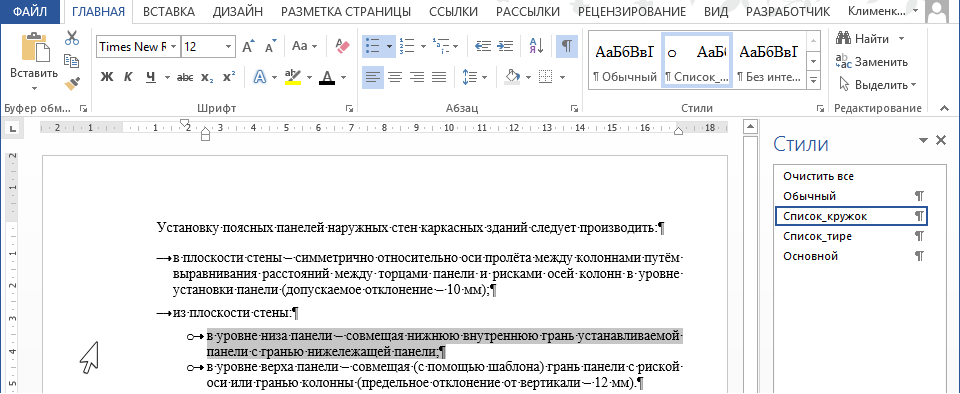Apply the Обычный style from Styles pane
Viewport: 960px width, 394px height.
coord(851,196)
